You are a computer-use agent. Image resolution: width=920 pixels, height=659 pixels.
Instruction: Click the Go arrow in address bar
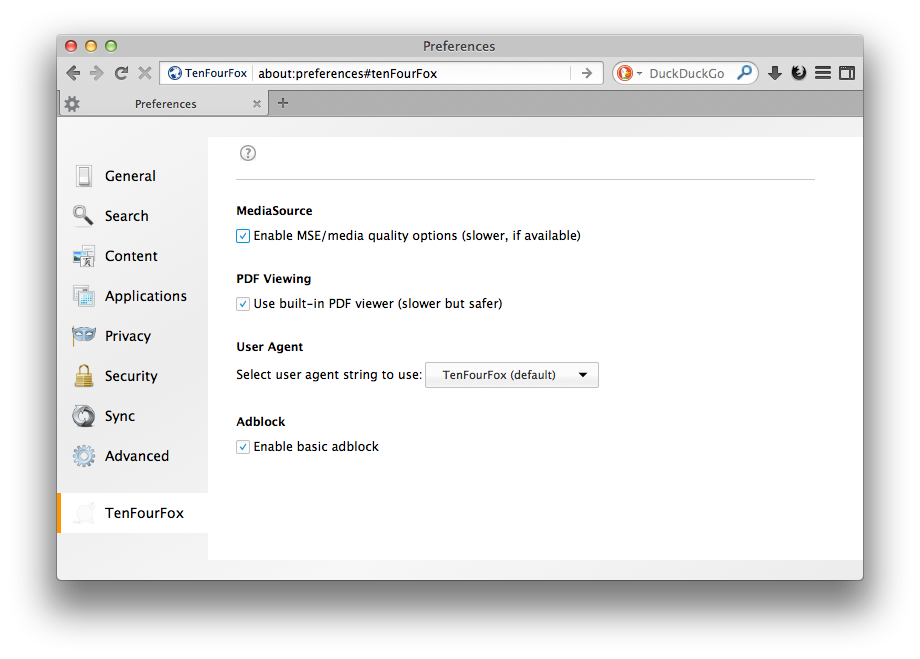pos(586,73)
